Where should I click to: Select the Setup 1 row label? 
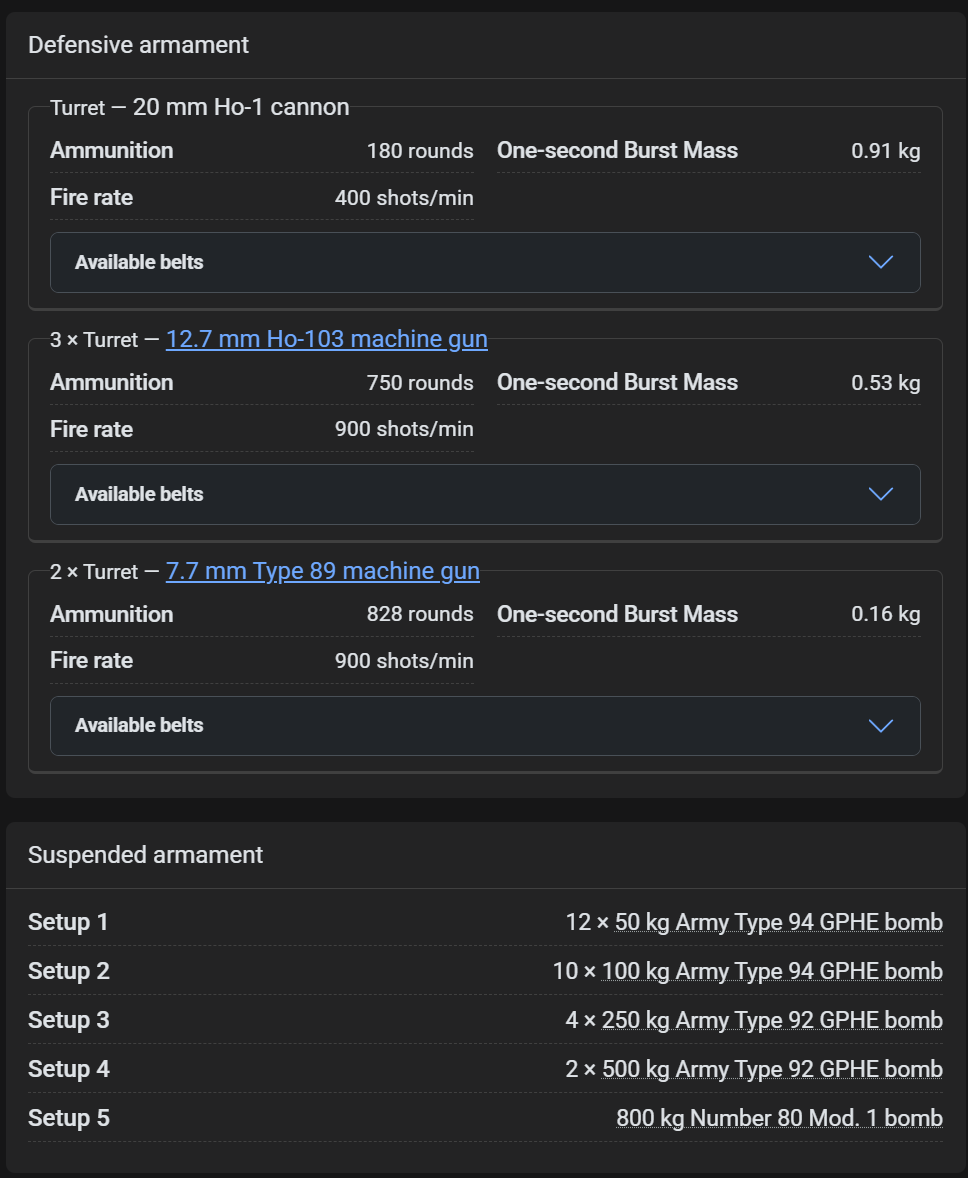pyautogui.click(x=68, y=922)
